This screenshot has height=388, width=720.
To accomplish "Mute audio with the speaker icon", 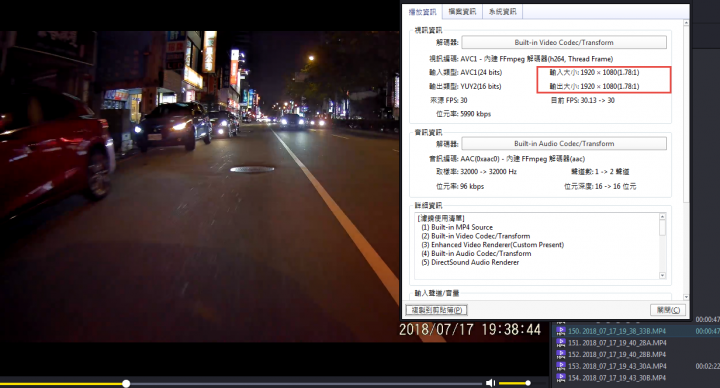I will (x=490, y=383).
